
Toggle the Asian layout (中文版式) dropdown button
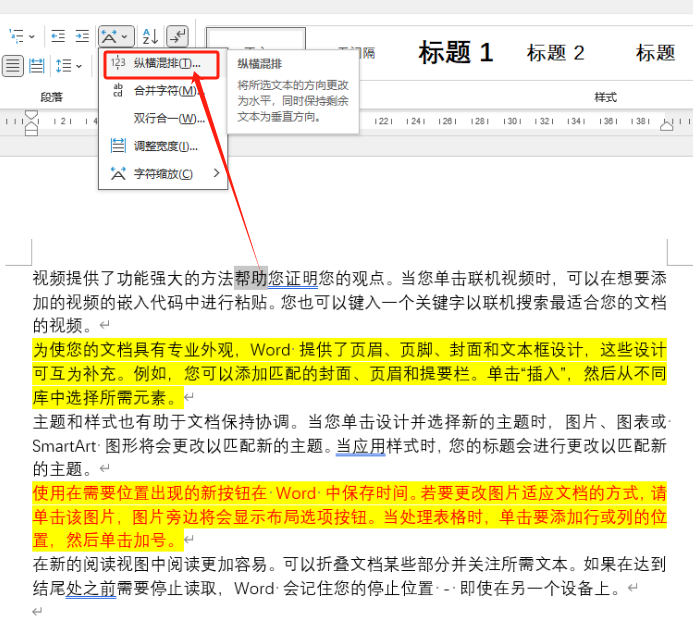pos(116,36)
